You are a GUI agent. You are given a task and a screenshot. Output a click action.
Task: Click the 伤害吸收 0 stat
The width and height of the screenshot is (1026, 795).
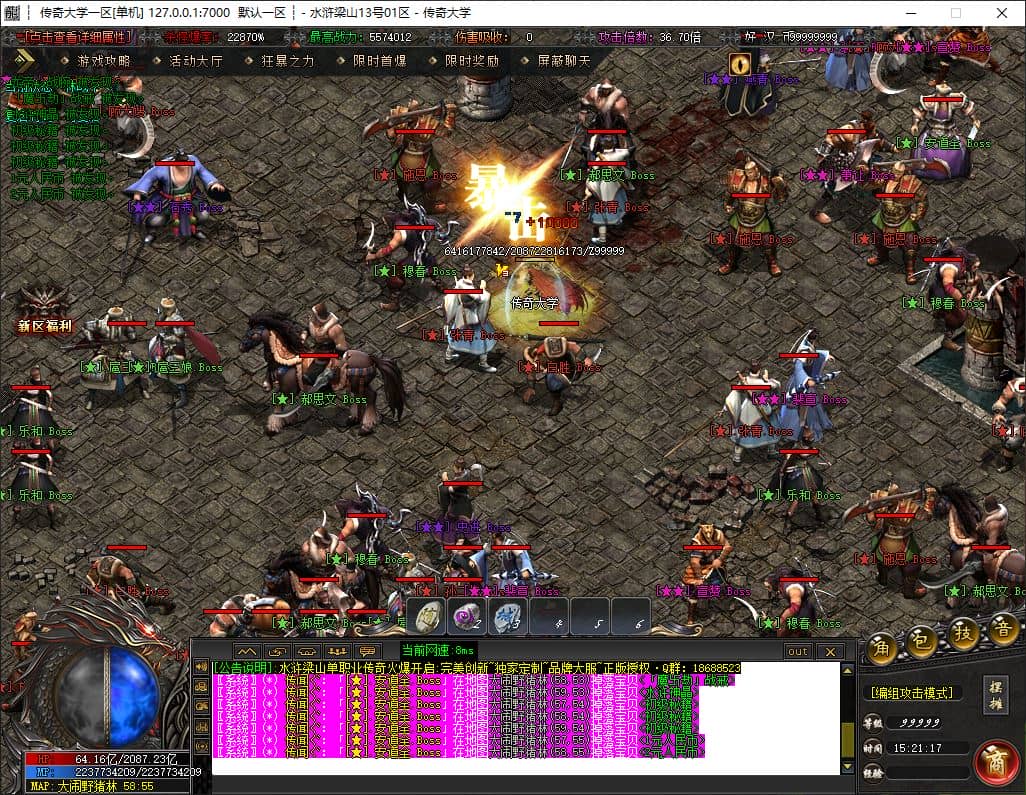(x=494, y=37)
